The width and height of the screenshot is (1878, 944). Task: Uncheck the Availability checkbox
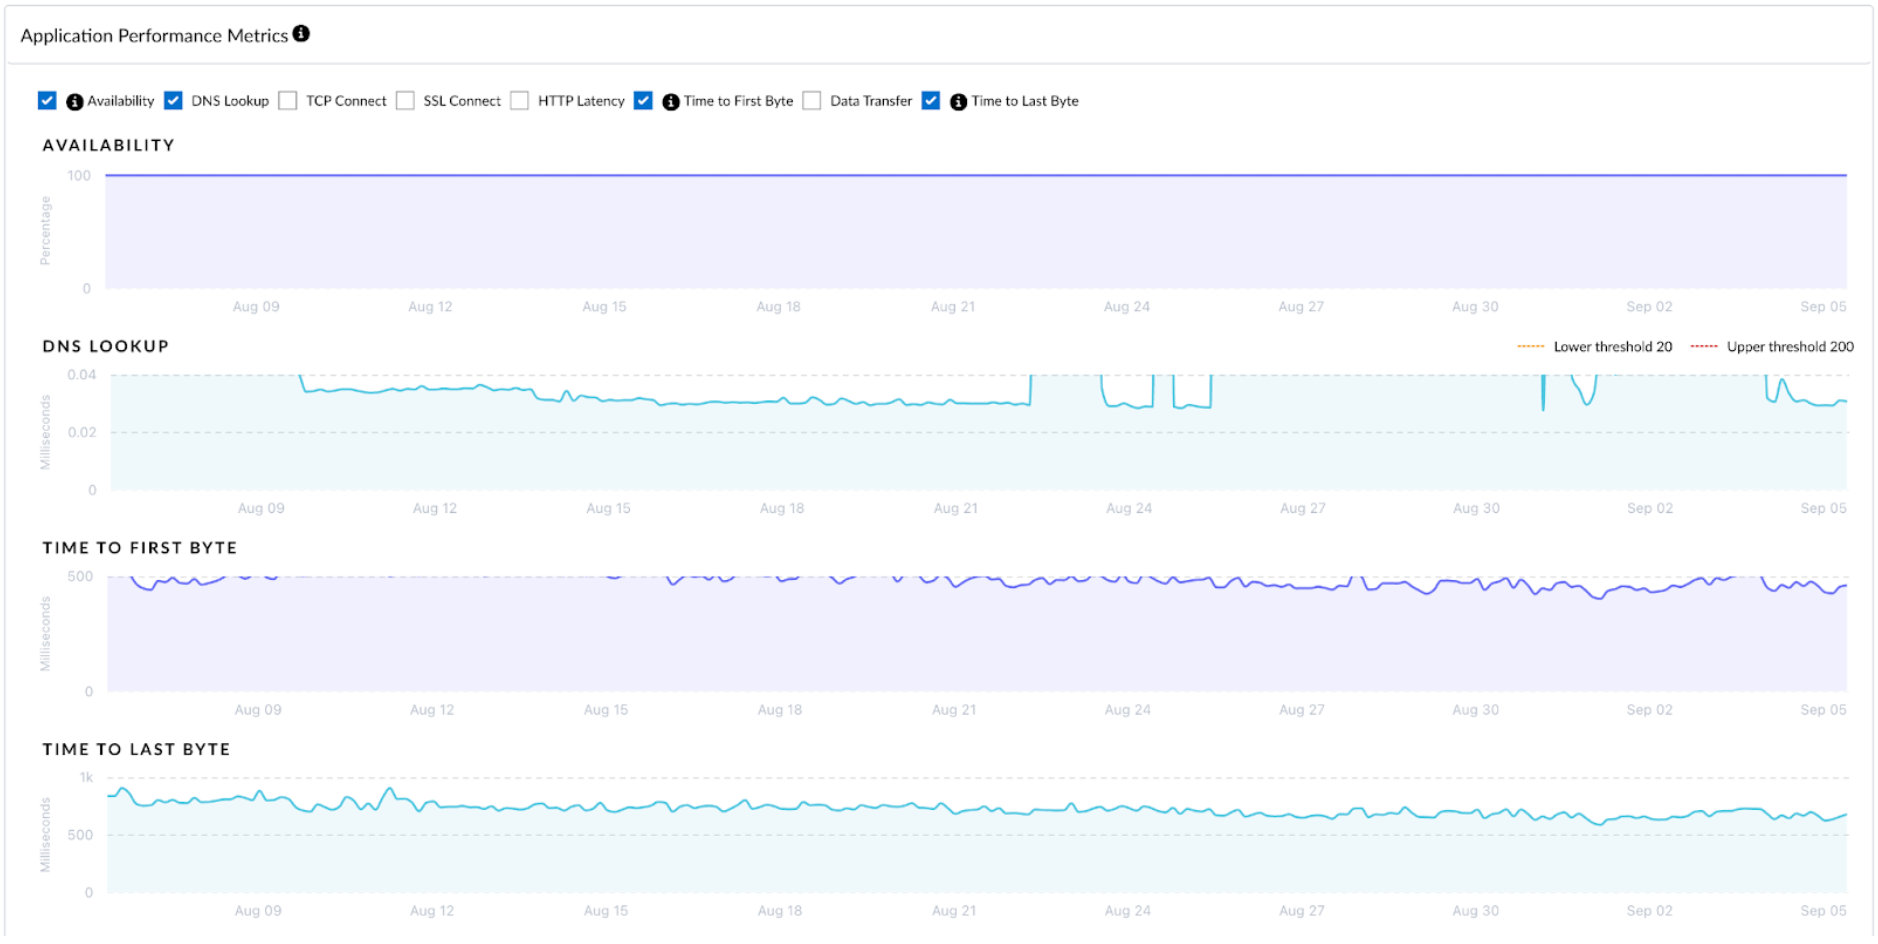tap(47, 101)
